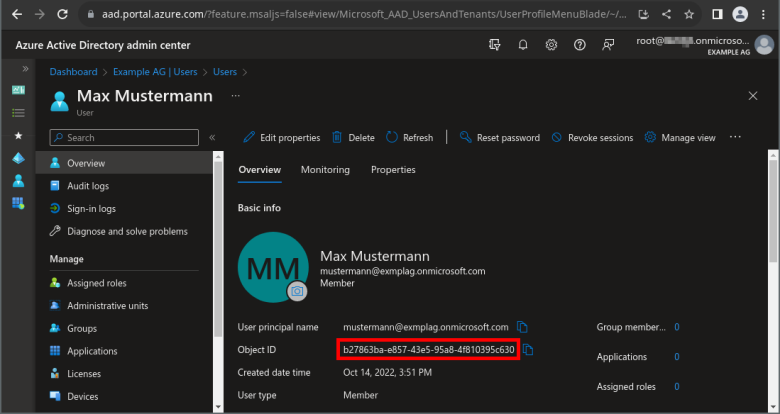
Task: Open Sign-in logs in the sidebar
Action: click(91, 209)
